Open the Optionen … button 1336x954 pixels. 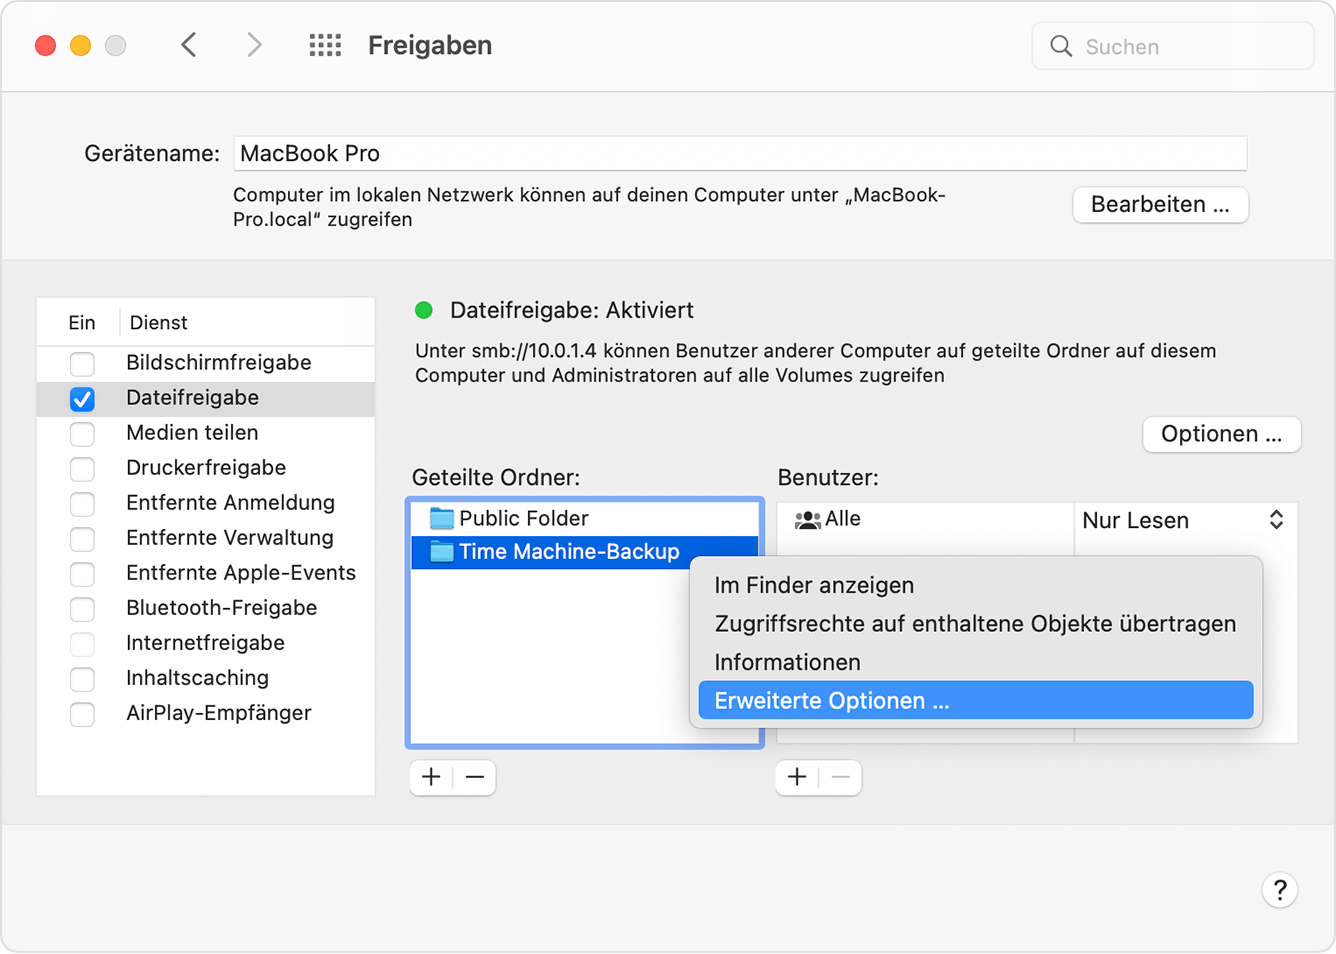point(1221,434)
